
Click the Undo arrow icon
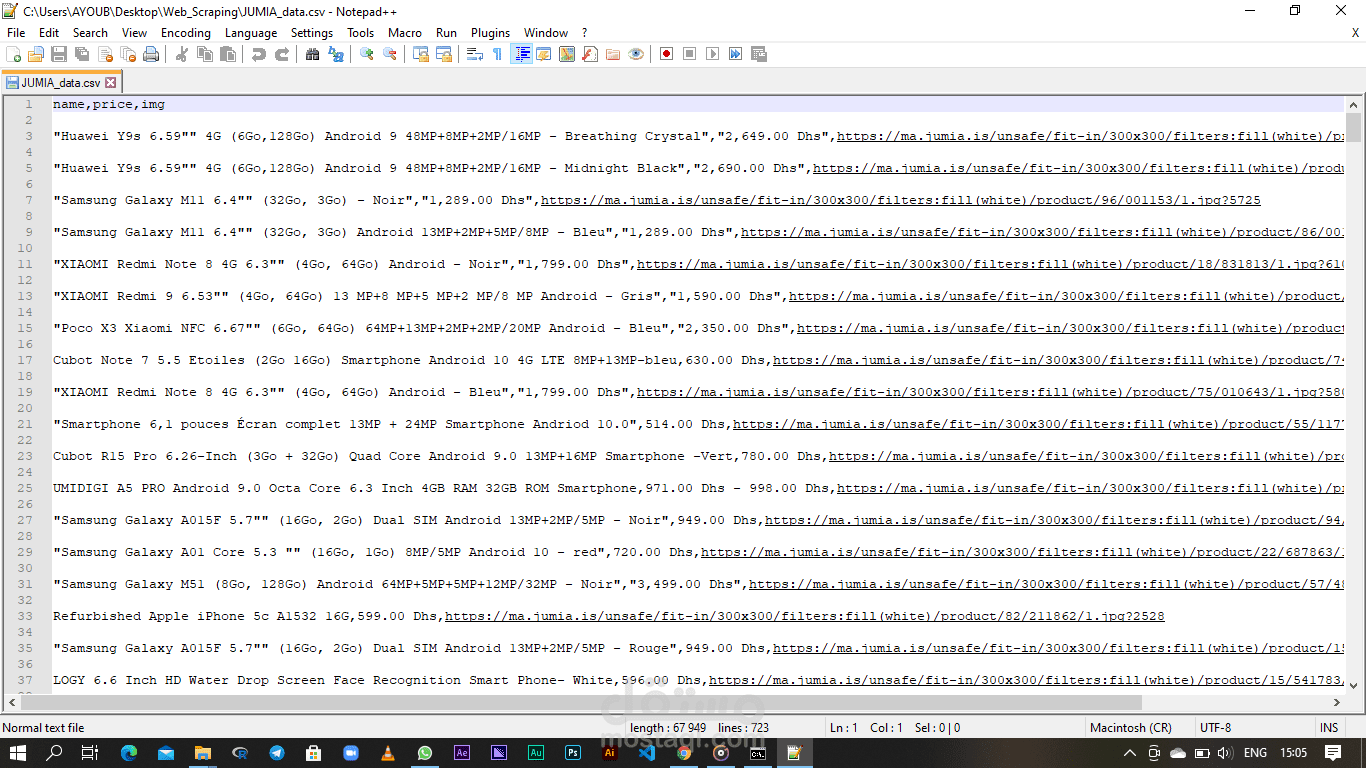tap(259, 54)
